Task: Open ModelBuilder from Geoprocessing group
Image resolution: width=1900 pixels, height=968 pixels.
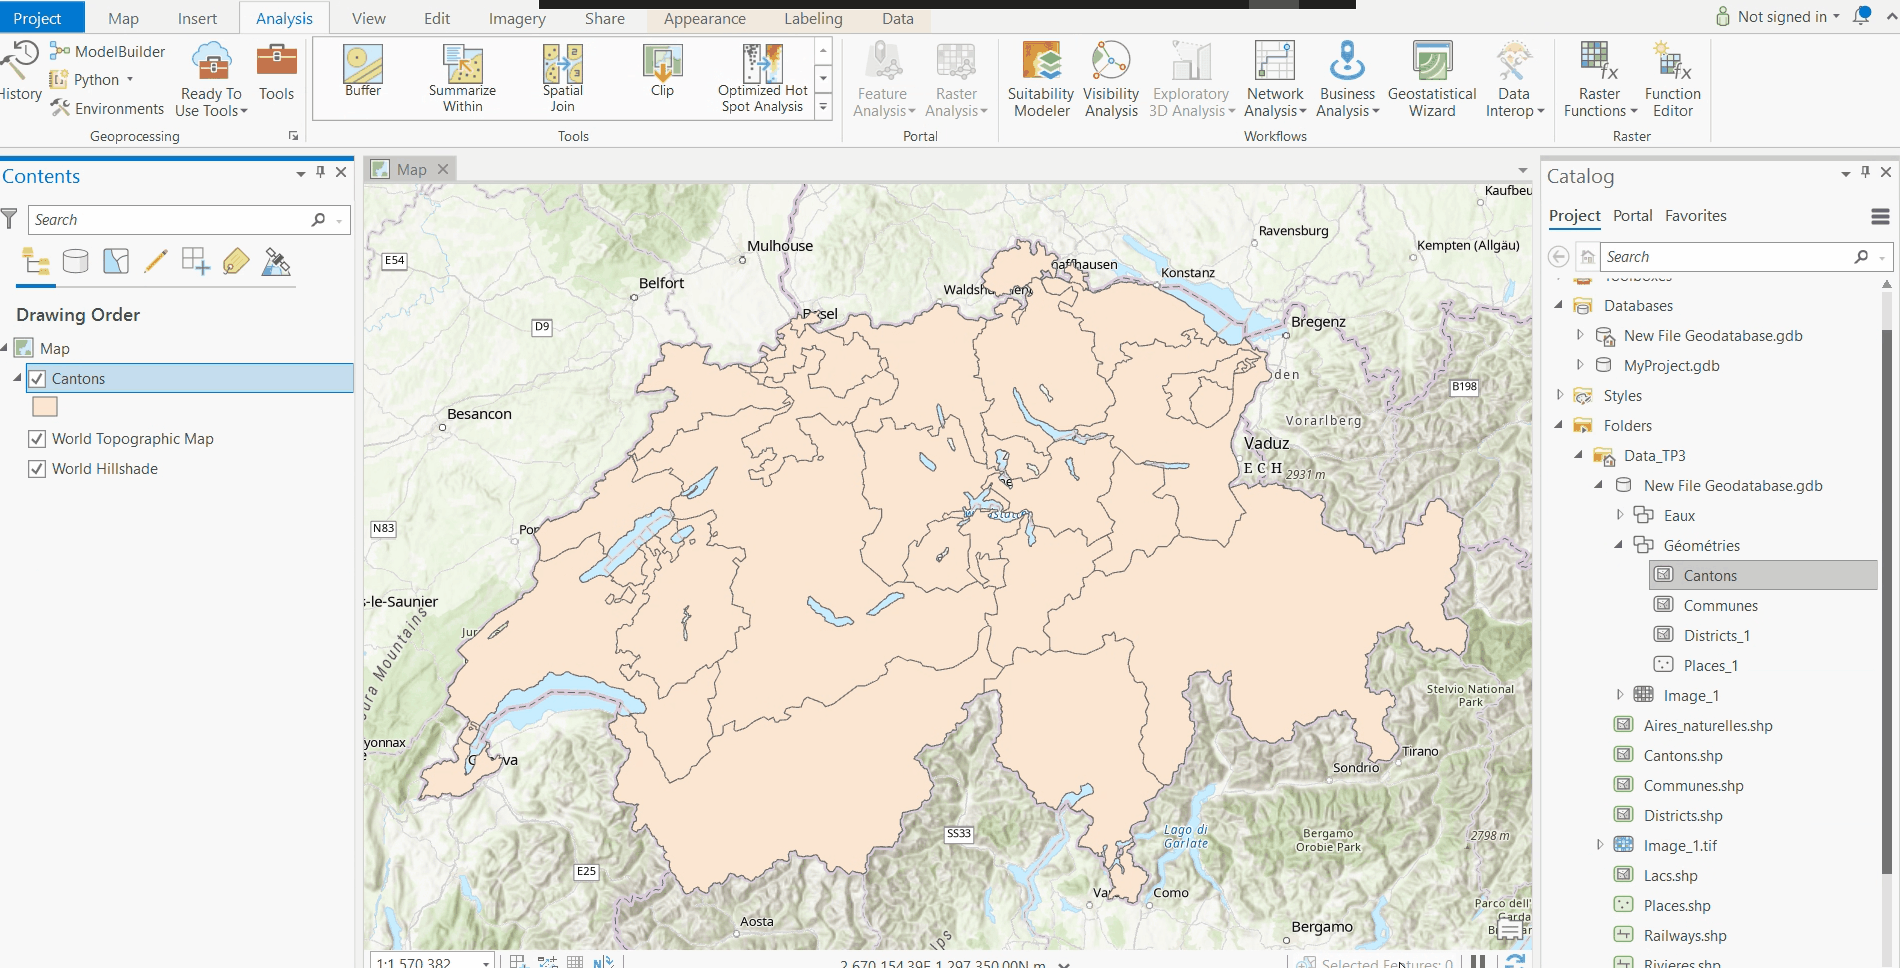Action: tap(108, 52)
